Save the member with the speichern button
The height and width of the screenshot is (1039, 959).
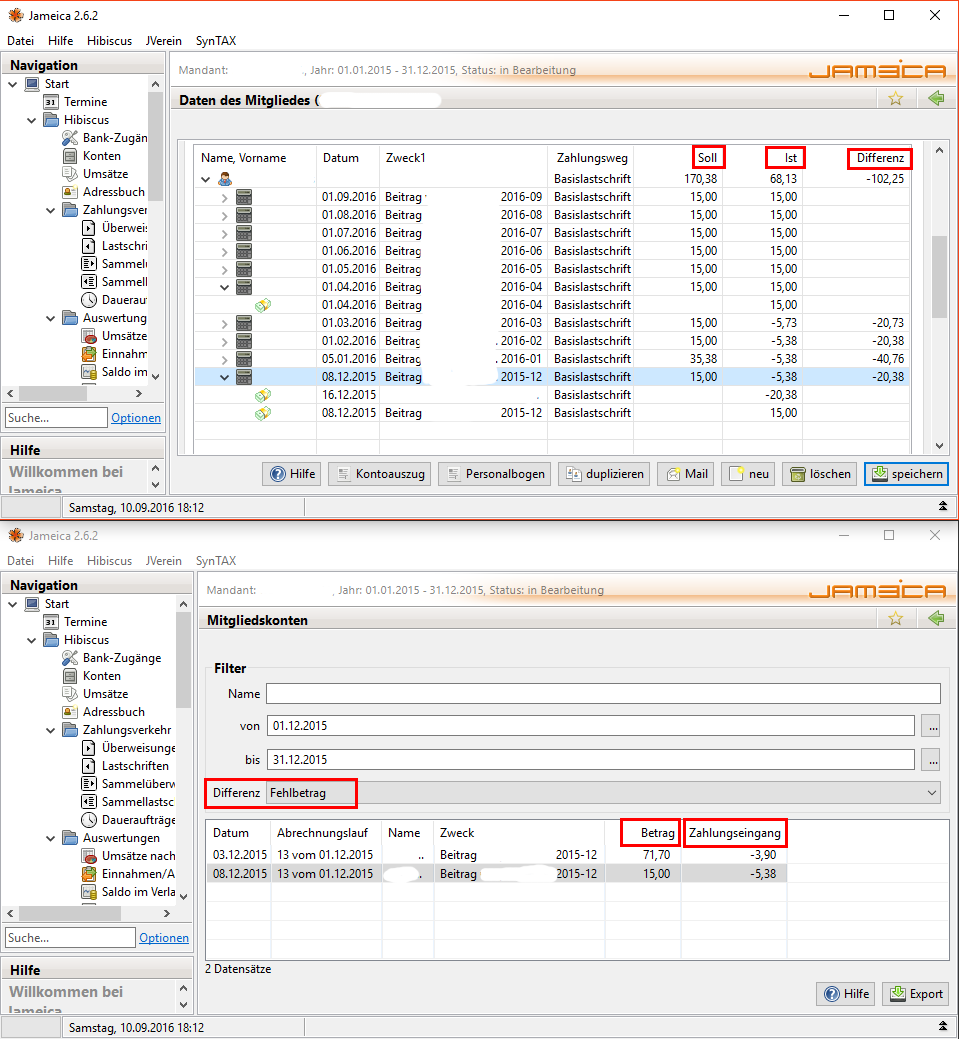point(907,474)
